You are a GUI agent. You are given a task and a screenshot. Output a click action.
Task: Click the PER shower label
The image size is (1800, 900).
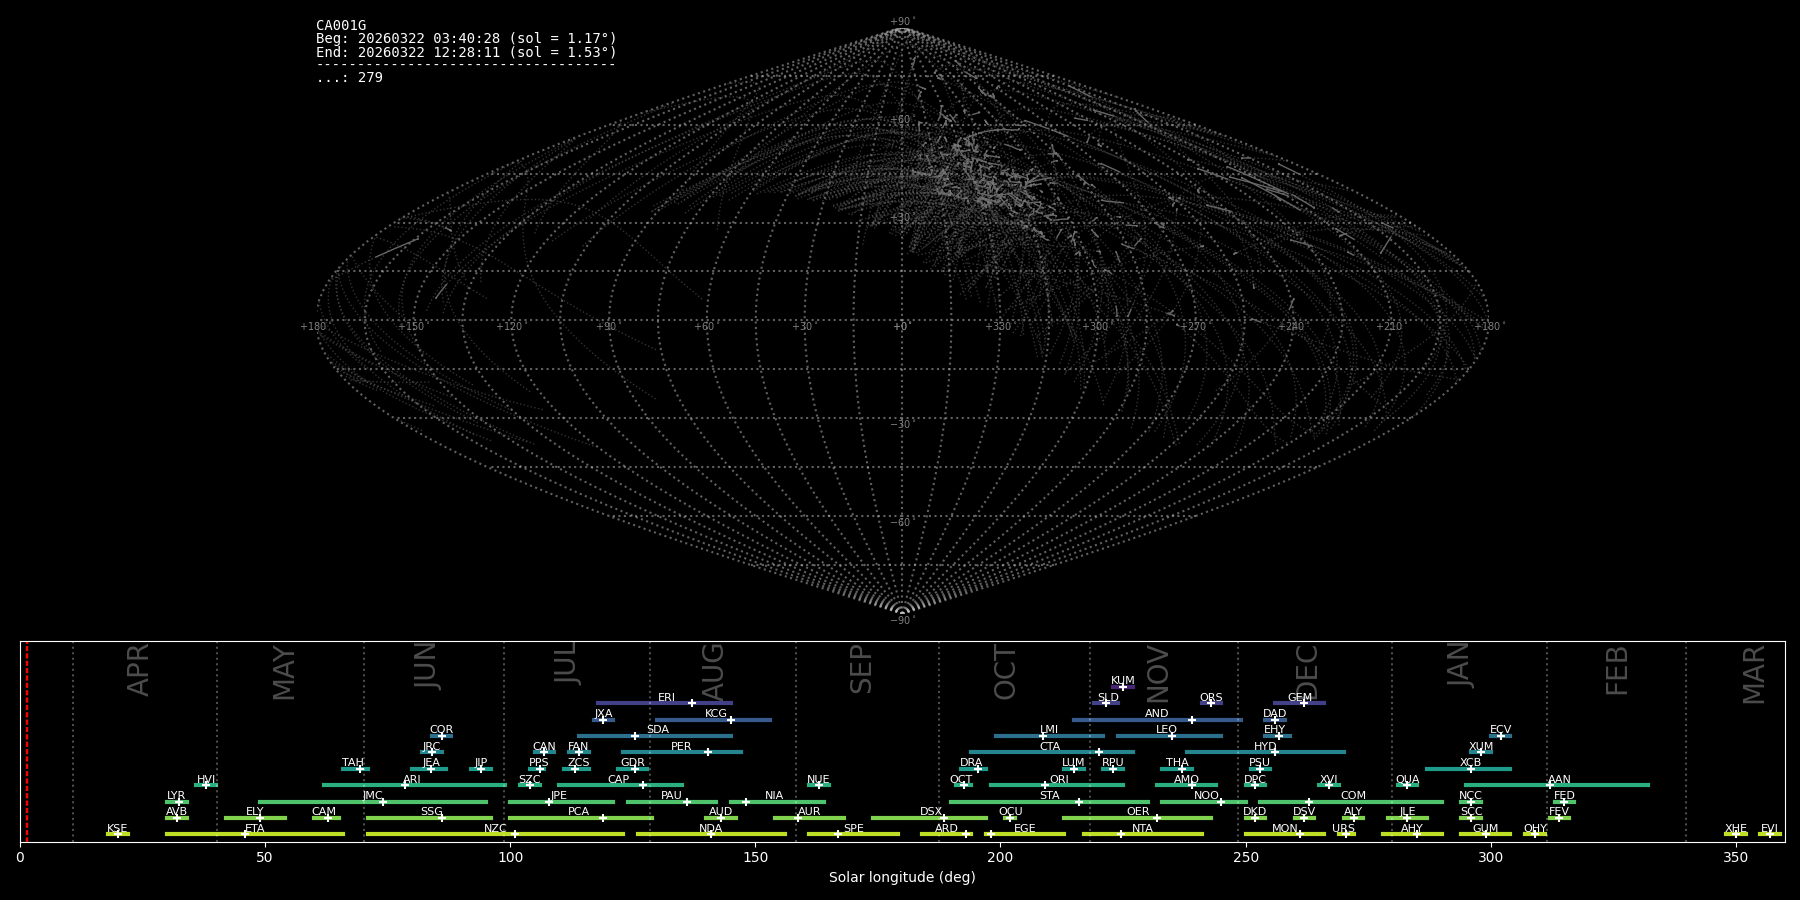pos(681,747)
